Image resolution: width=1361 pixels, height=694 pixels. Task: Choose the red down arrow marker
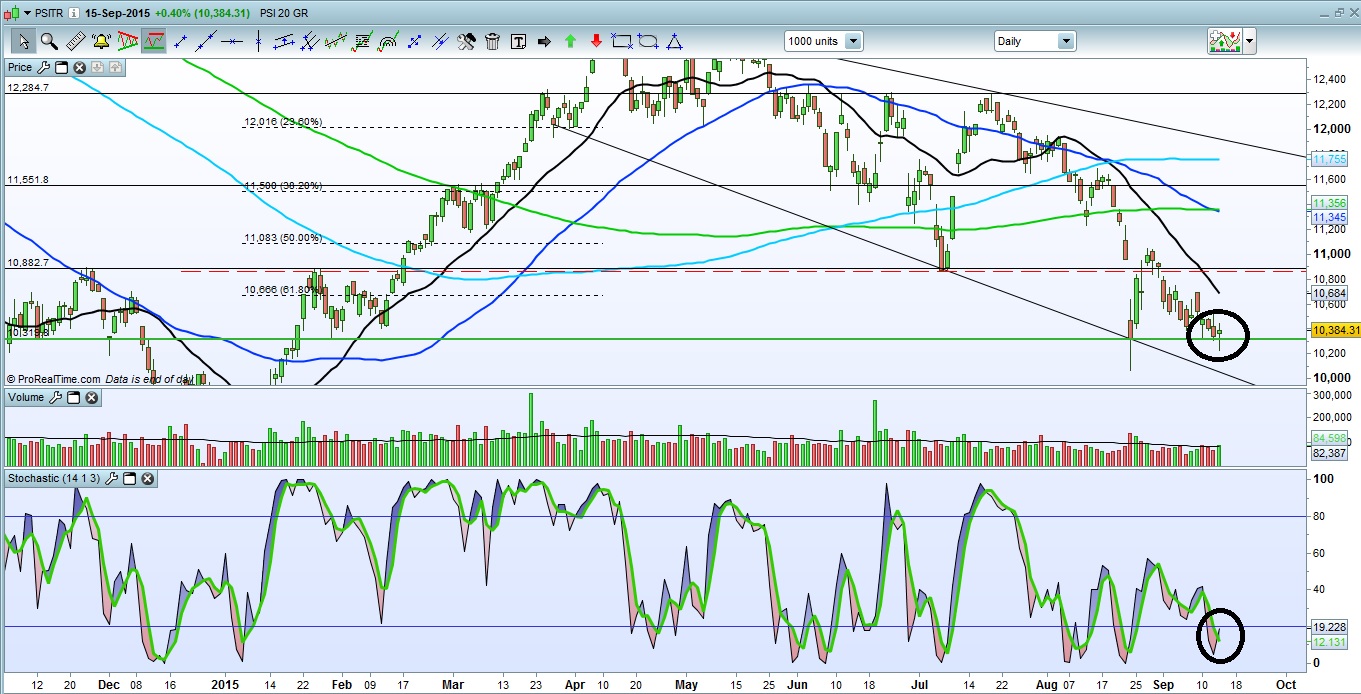click(x=596, y=41)
